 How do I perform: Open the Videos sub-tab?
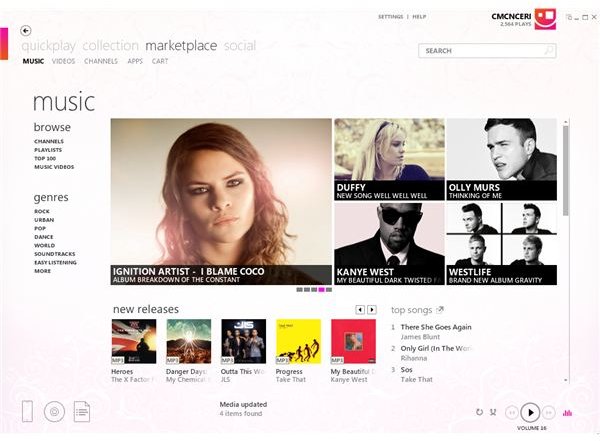point(64,61)
